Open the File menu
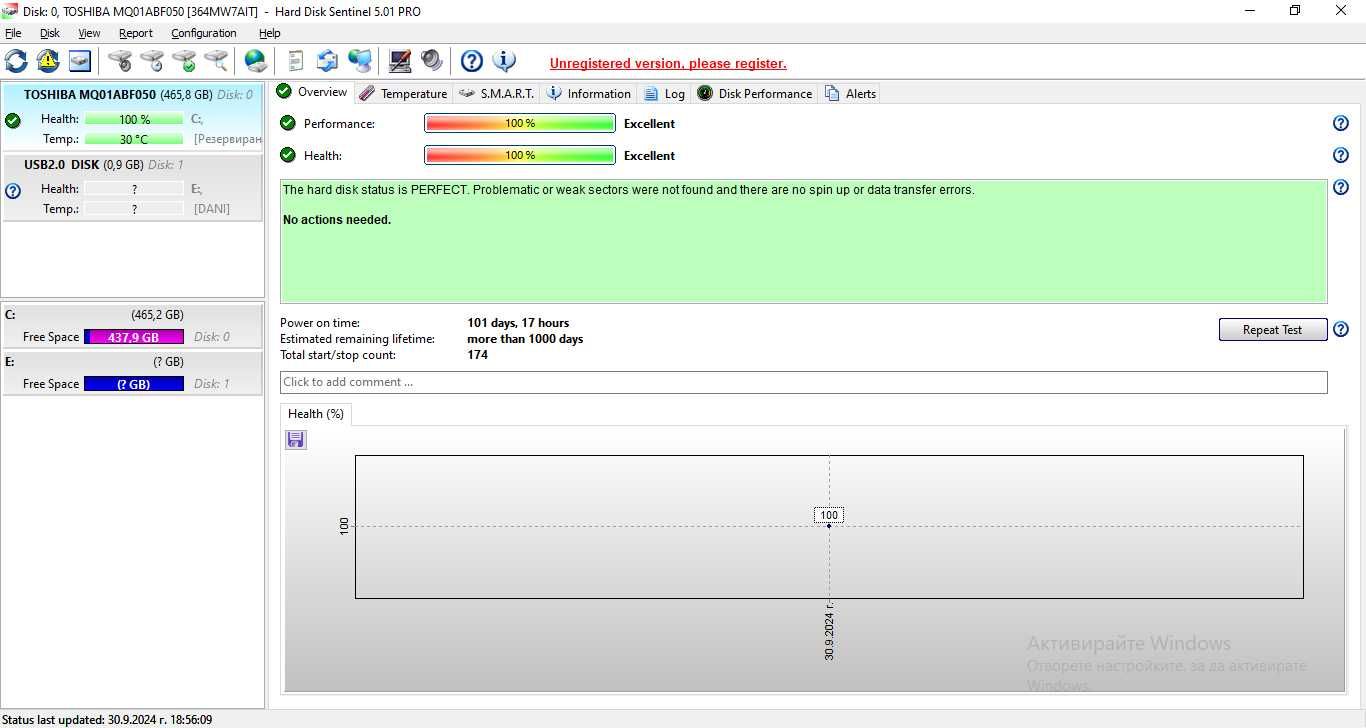The width and height of the screenshot is (1366, 728). (x=13, y=33)
